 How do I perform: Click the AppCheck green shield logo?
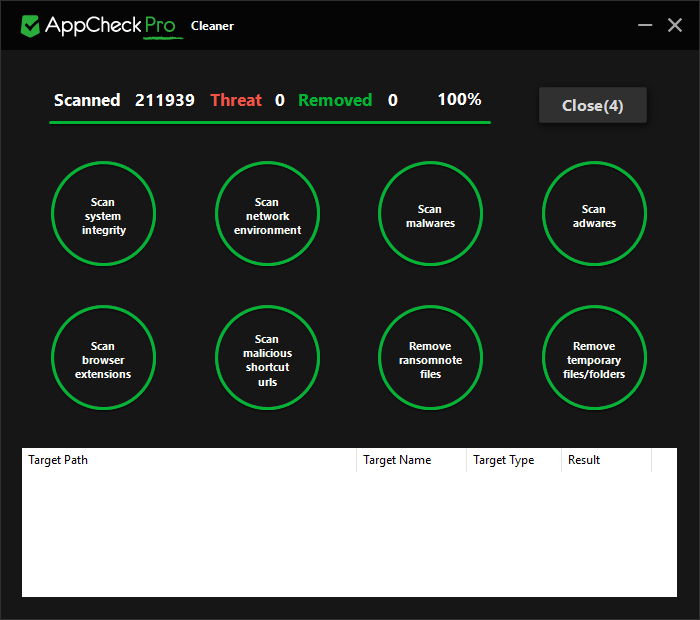point(31,25)
